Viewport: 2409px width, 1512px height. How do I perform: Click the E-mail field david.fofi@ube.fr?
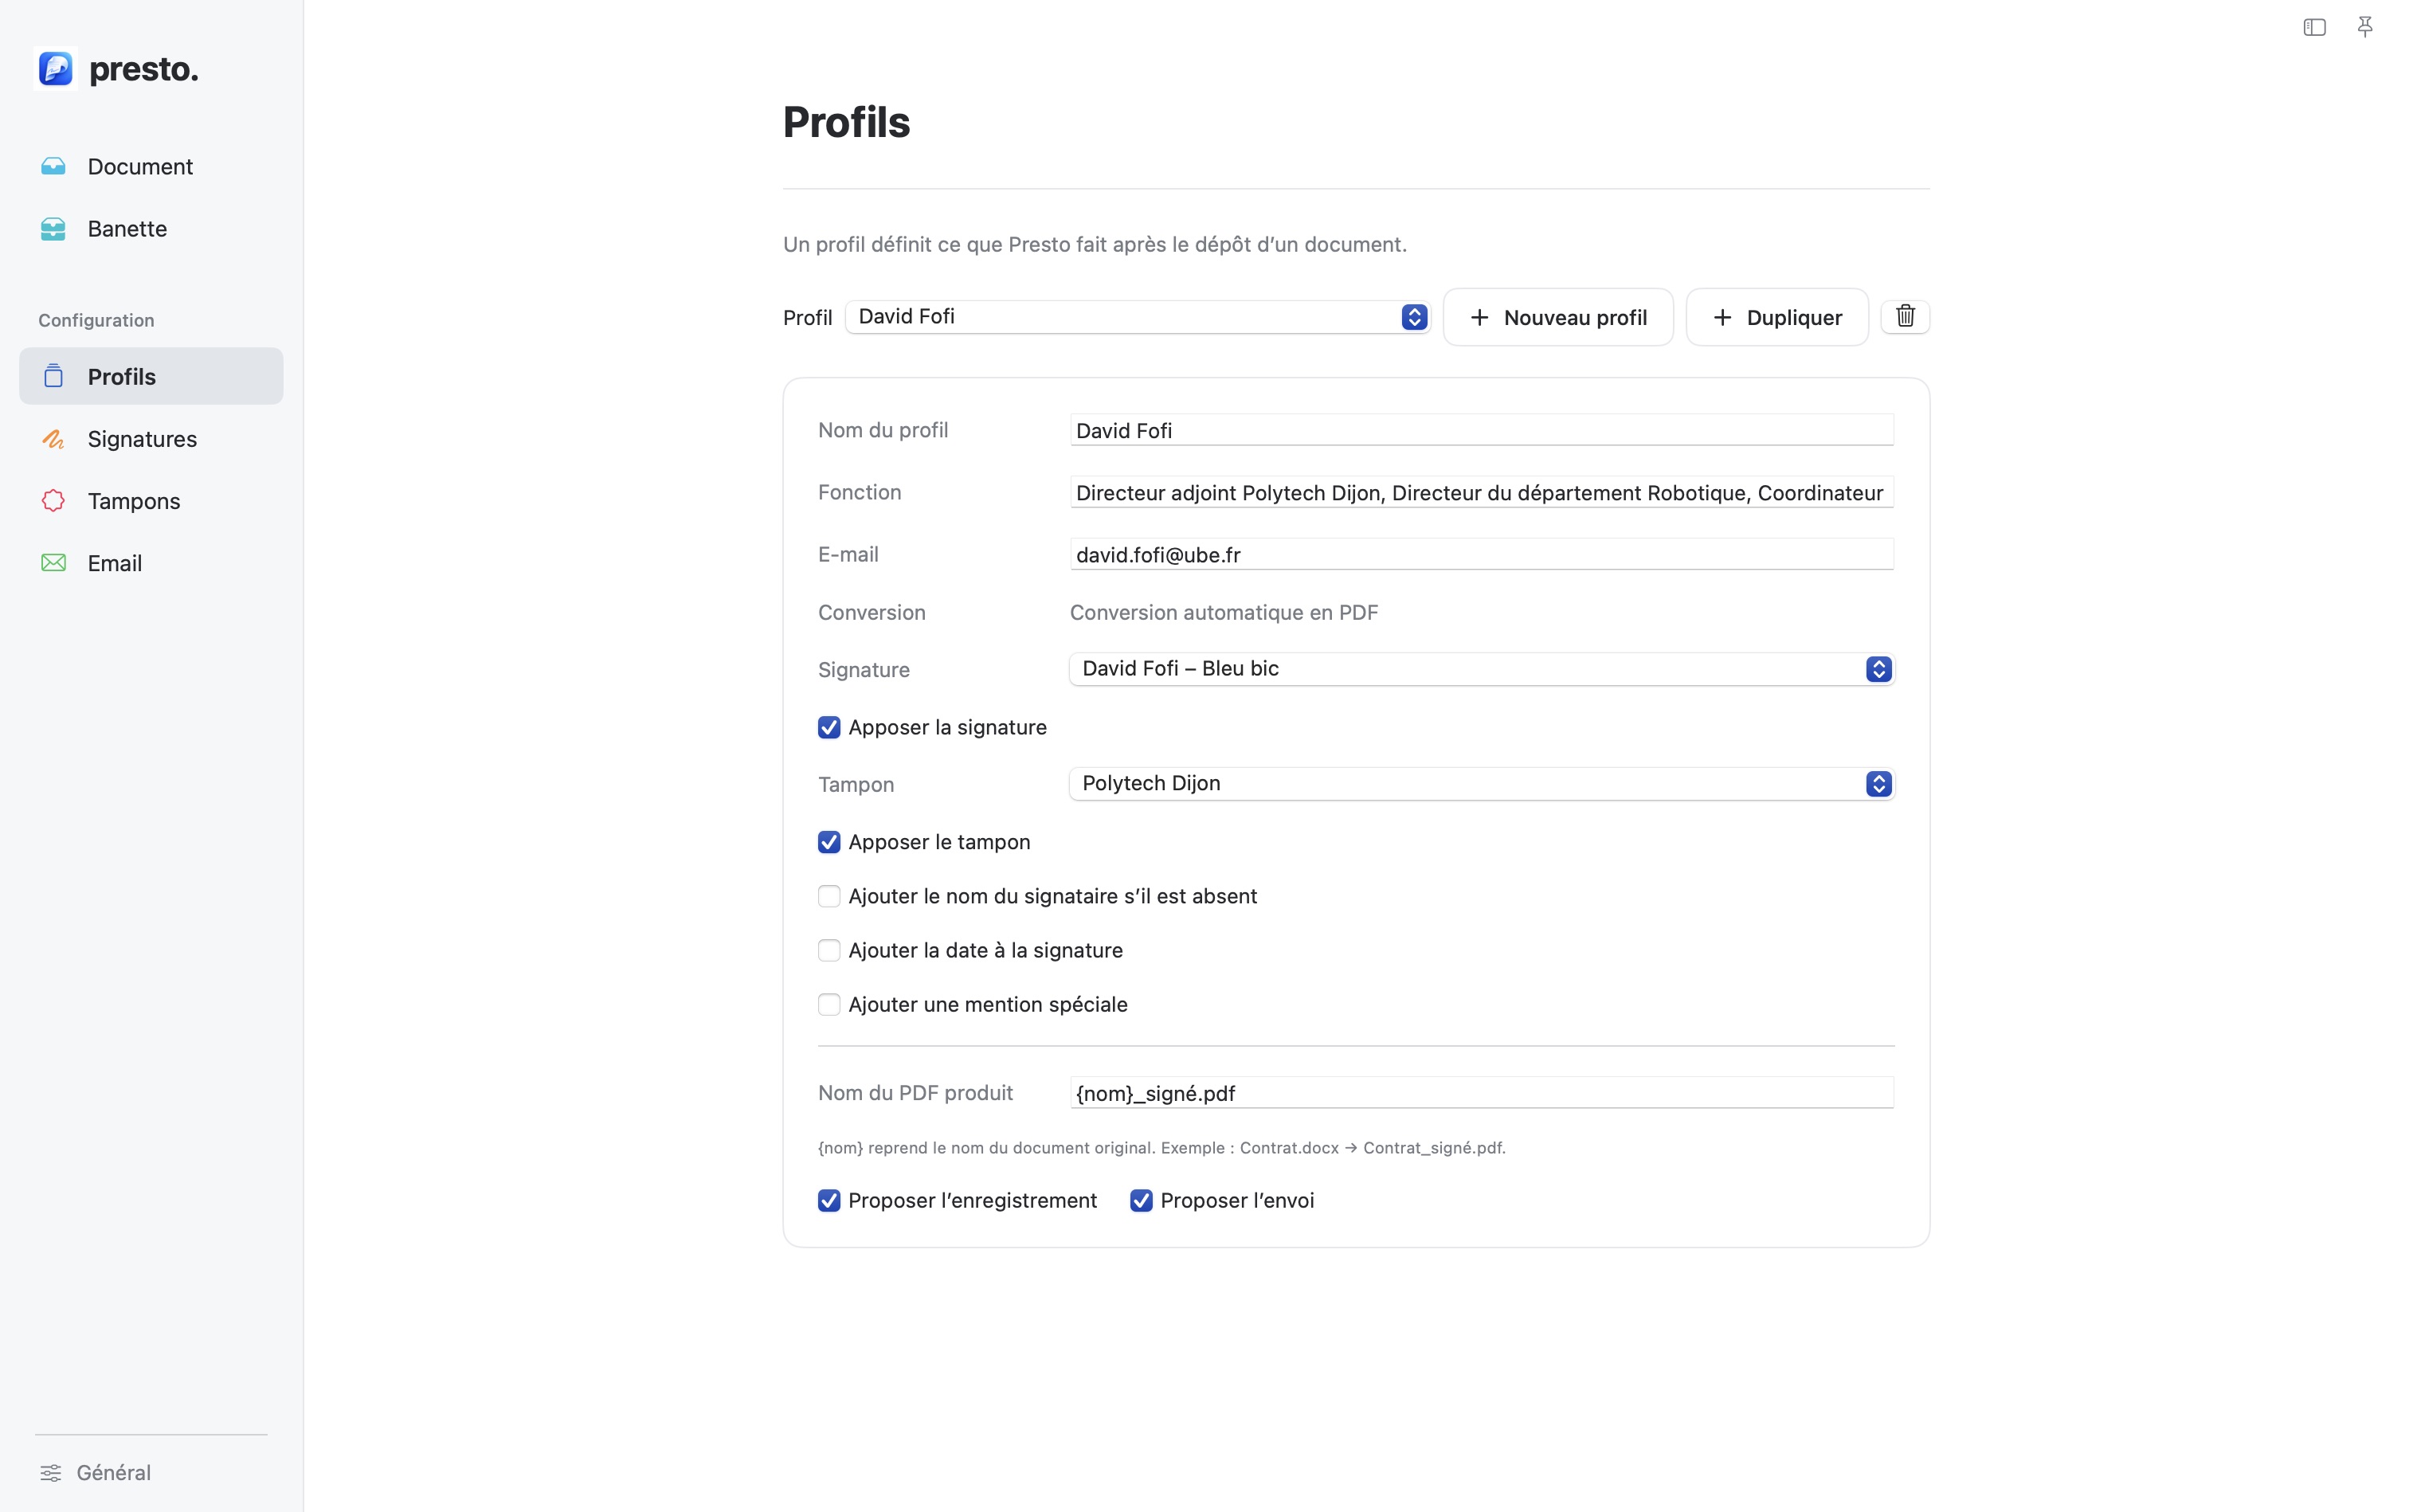pos(1482,554)
